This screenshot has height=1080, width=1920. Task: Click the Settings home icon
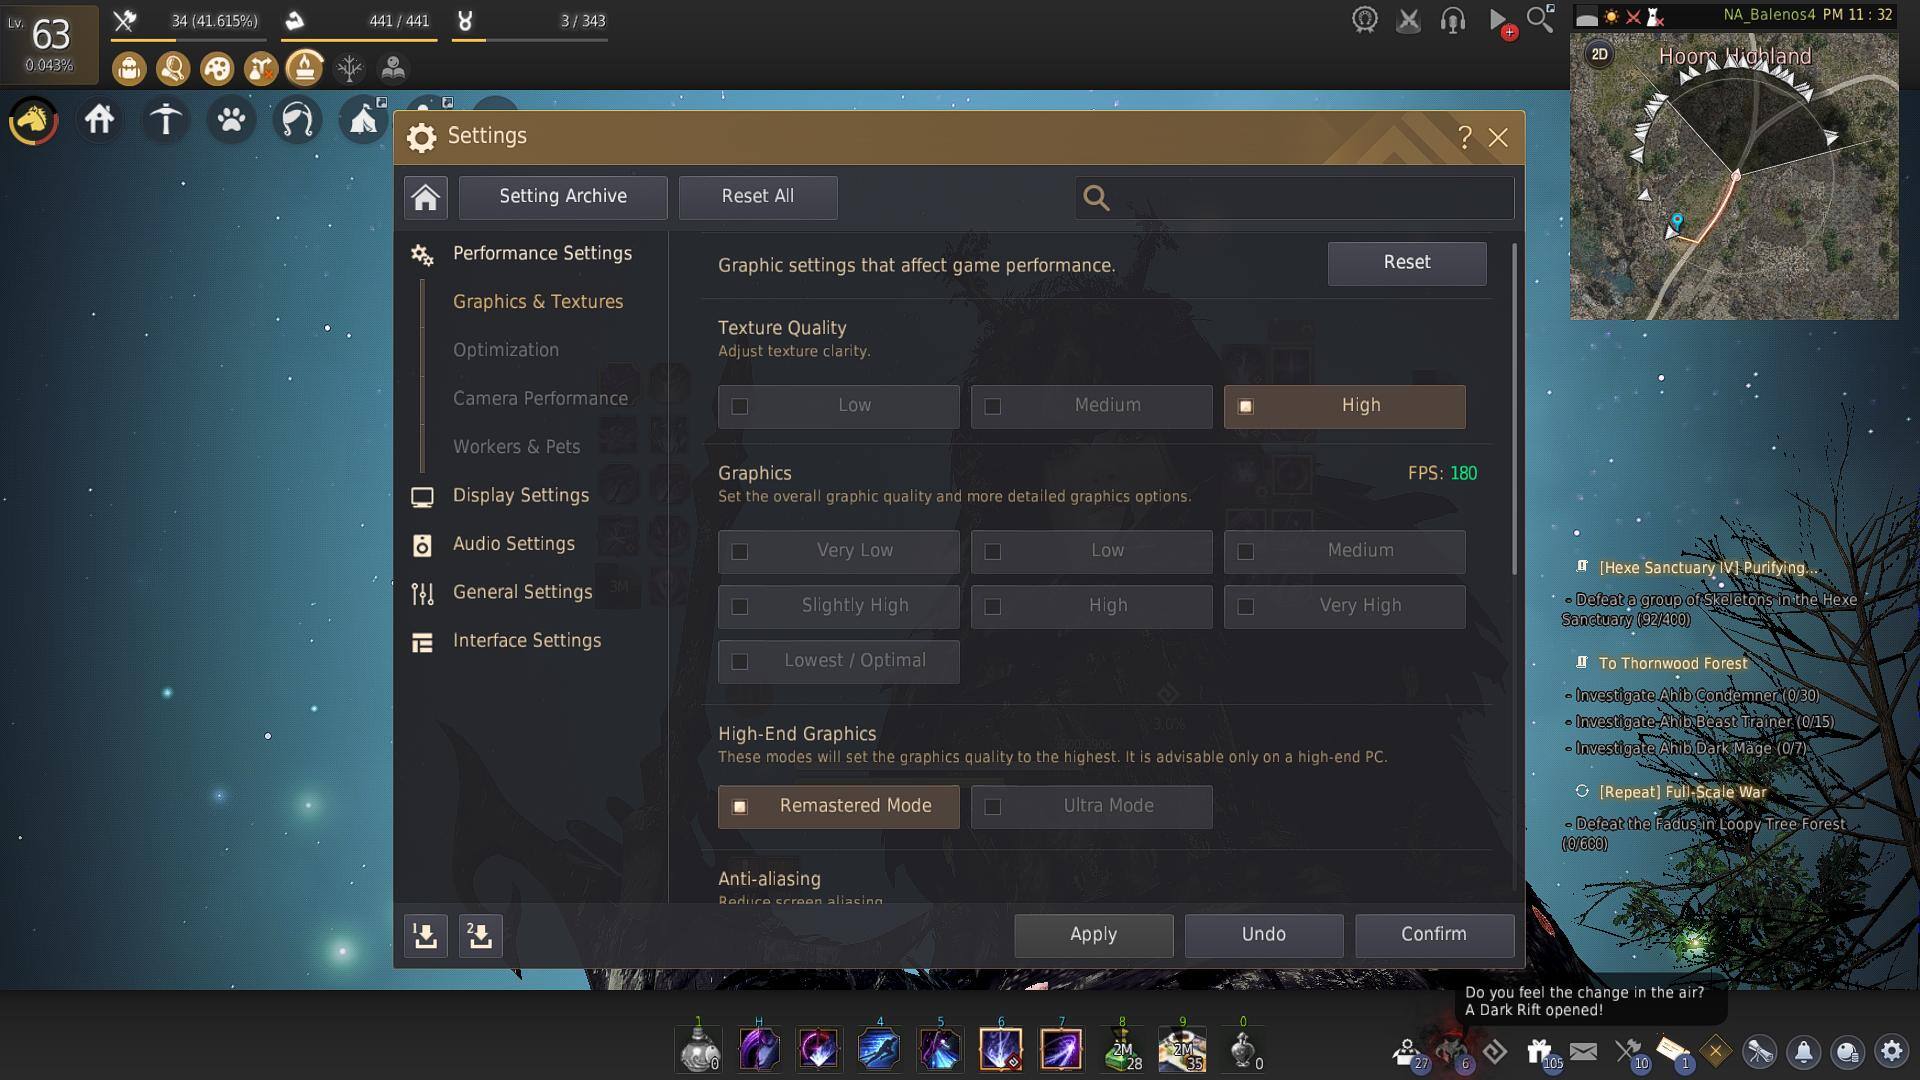425,197
